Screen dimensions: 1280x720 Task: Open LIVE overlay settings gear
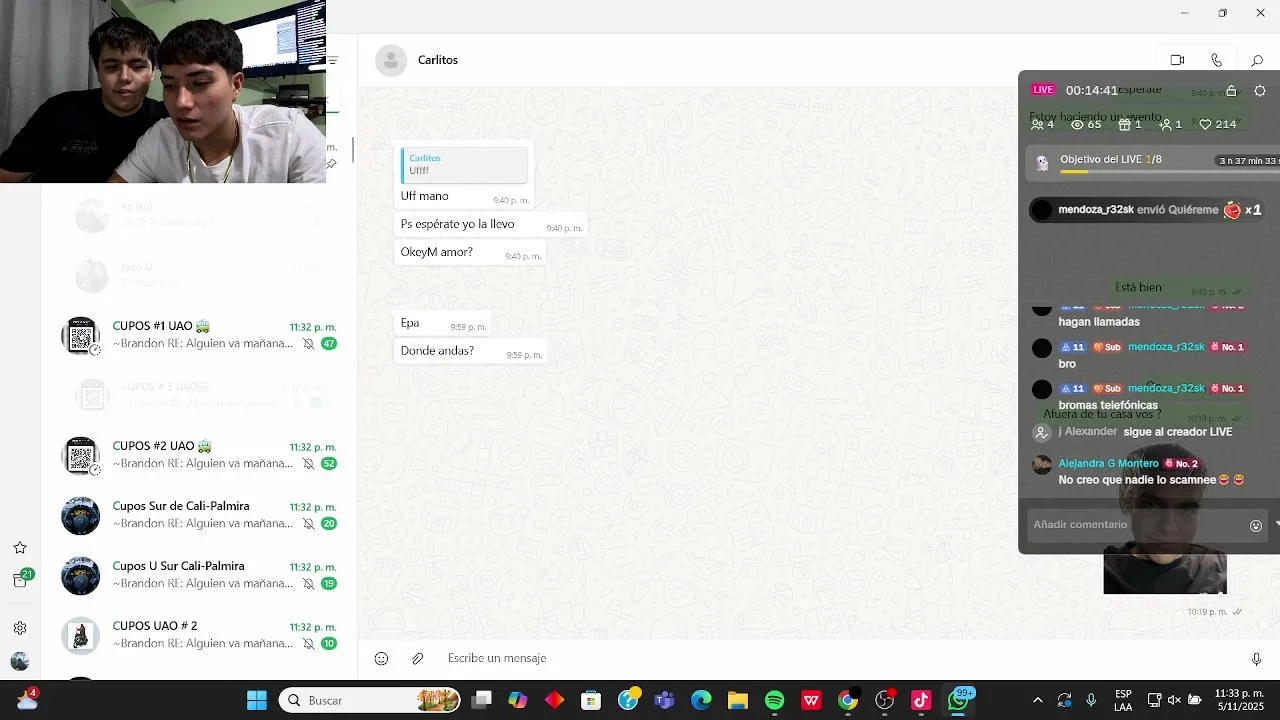(1260, 90)
